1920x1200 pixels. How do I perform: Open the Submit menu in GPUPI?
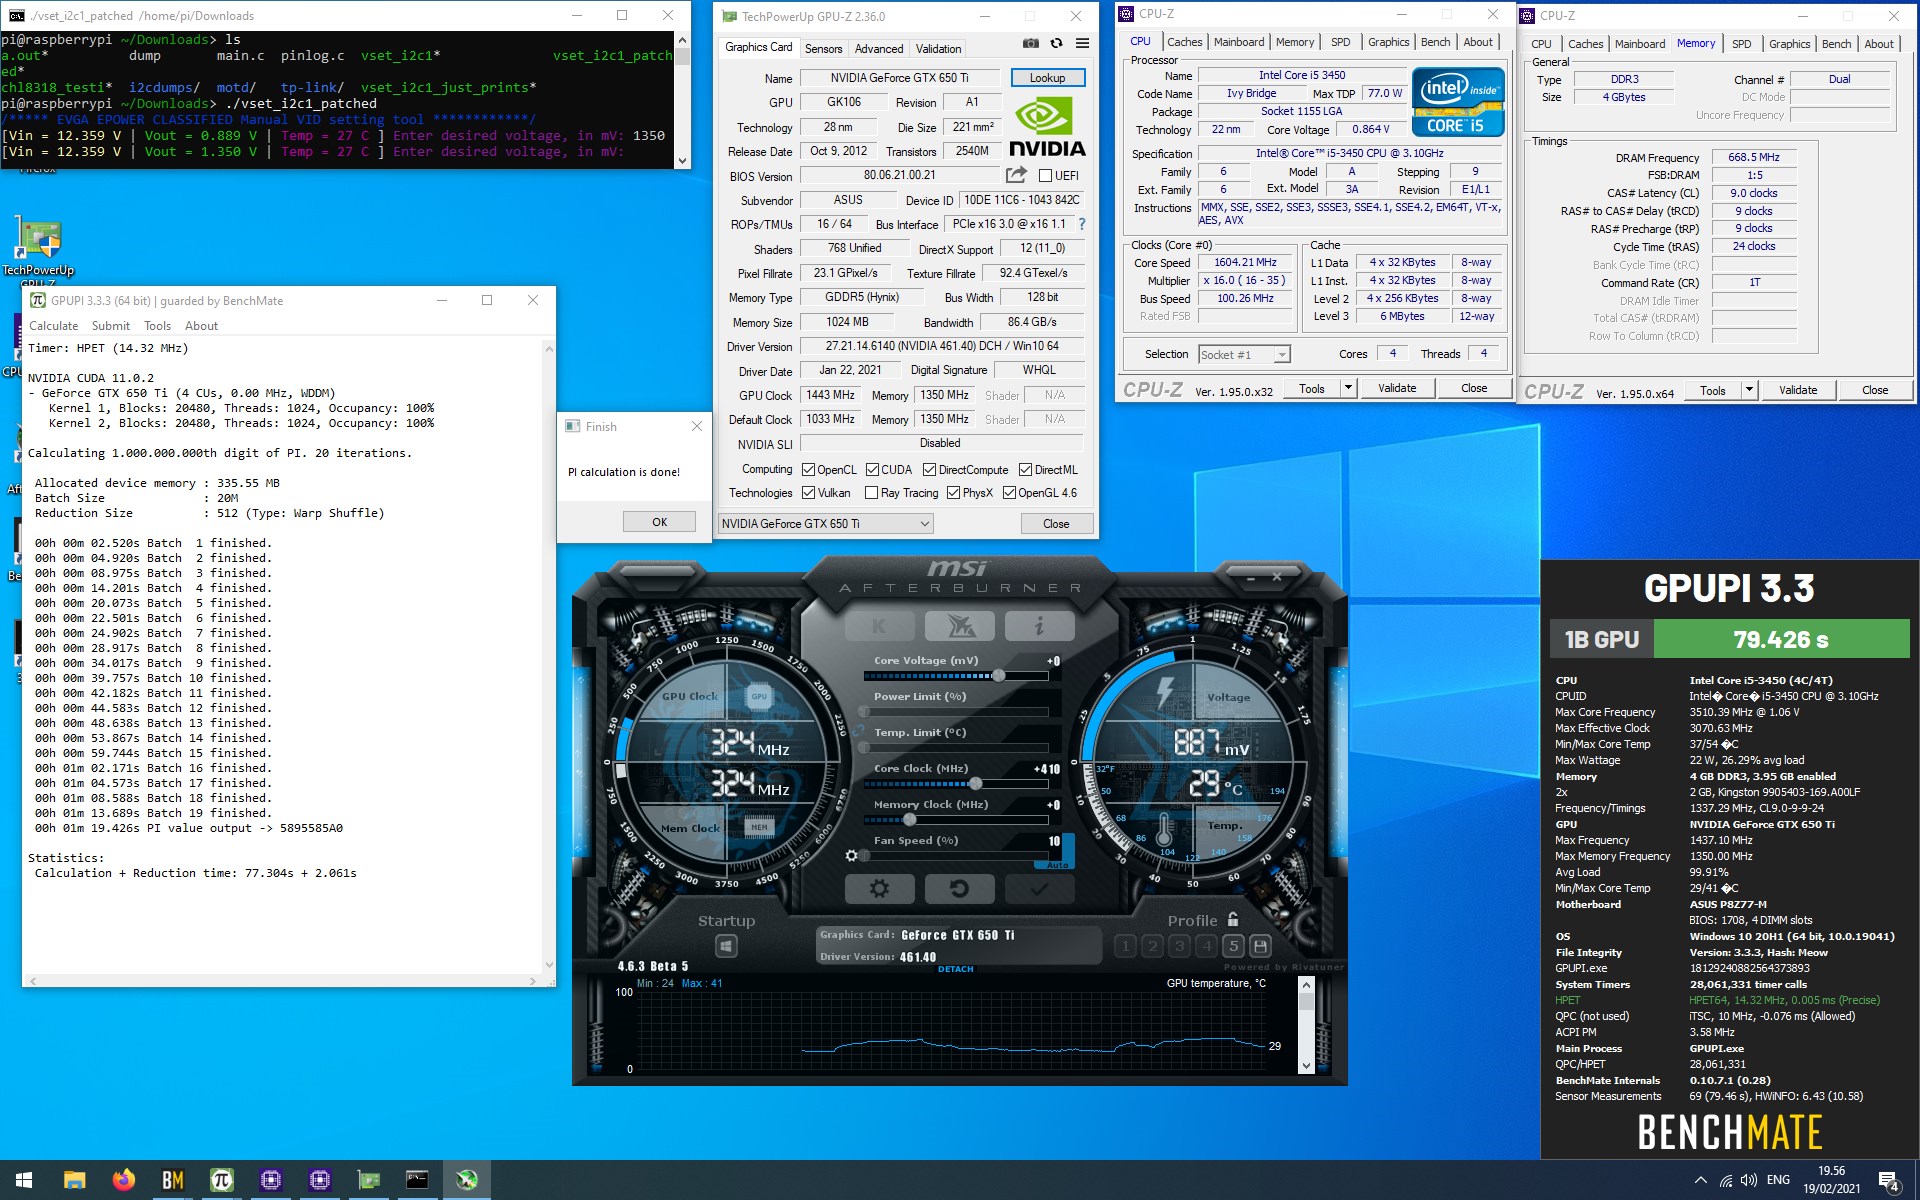(111, 326)
